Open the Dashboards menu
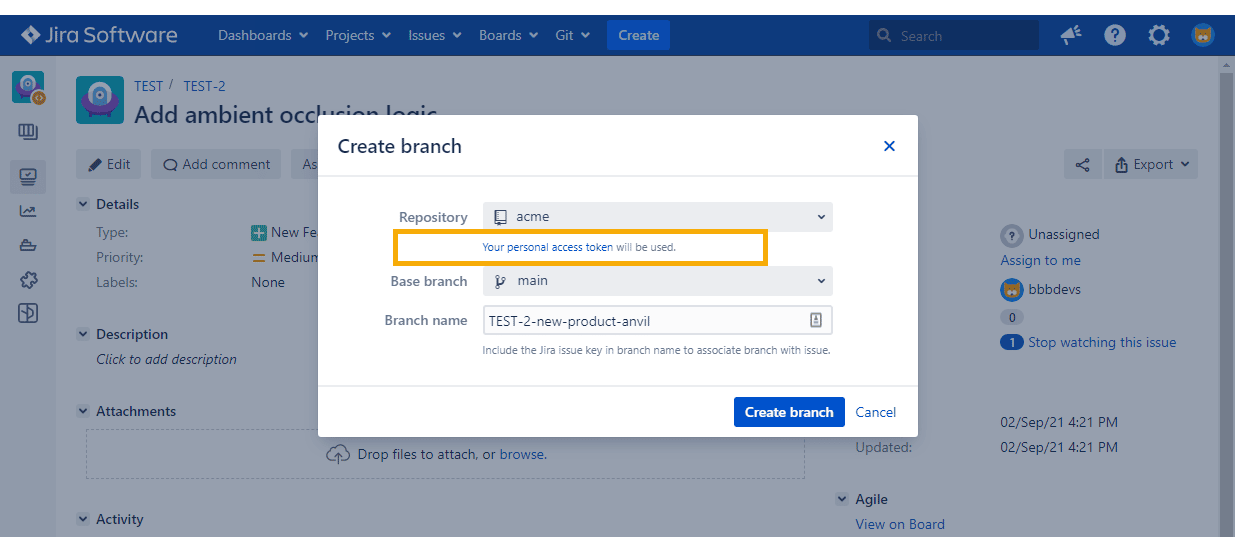Viewport: 1235px width, 552px height. click(263, 35)
